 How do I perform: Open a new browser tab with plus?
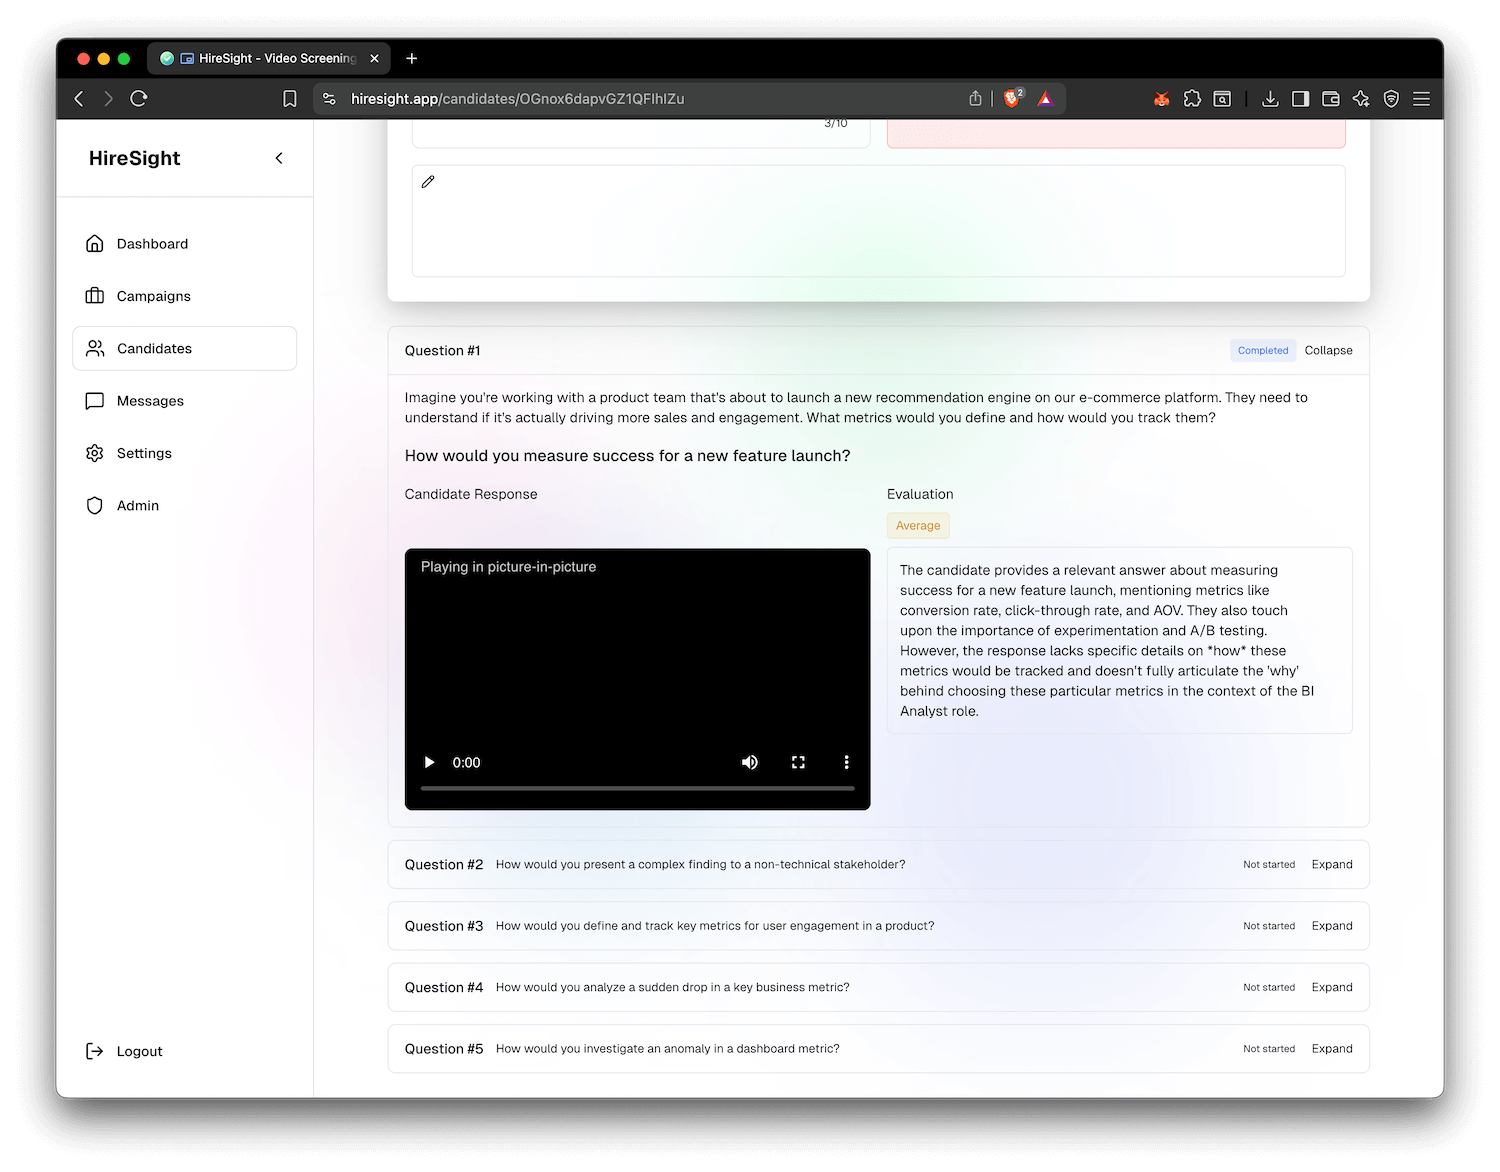click(x=412, y=58)
